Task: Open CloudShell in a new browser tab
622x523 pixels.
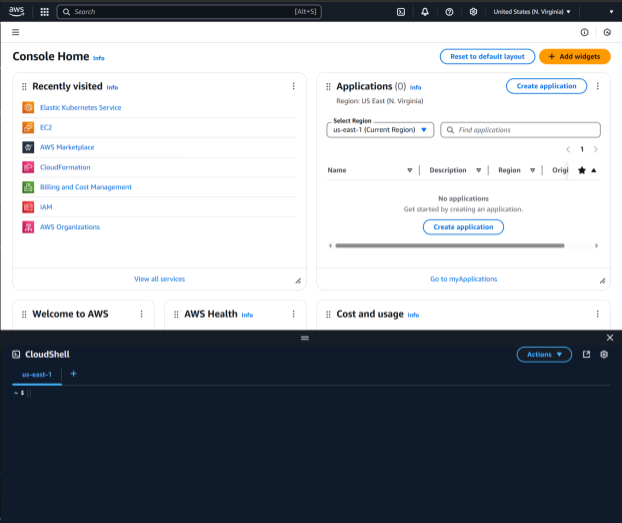Action: 586,354
